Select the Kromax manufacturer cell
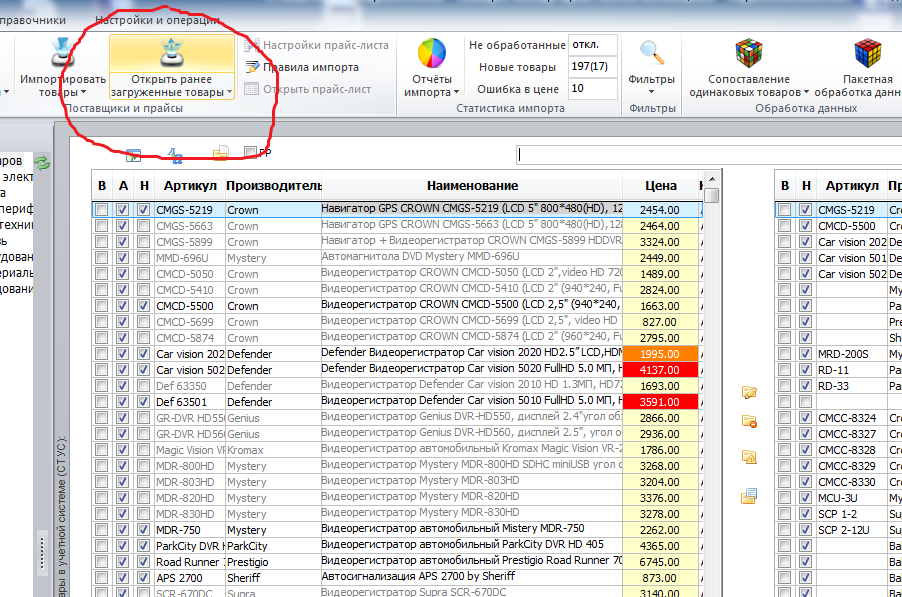The height and width of the screenshot is (597, 902). (273, 450)
